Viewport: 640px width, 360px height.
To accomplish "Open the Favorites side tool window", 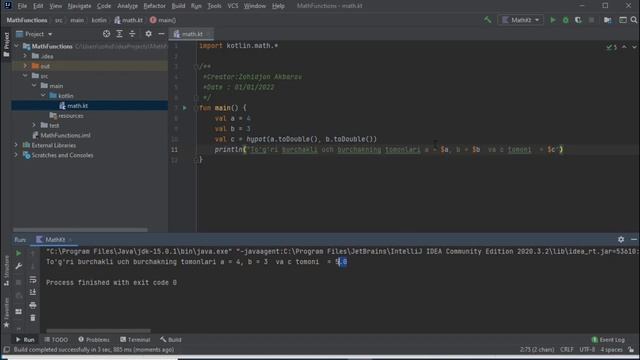I will click(6, 313).
